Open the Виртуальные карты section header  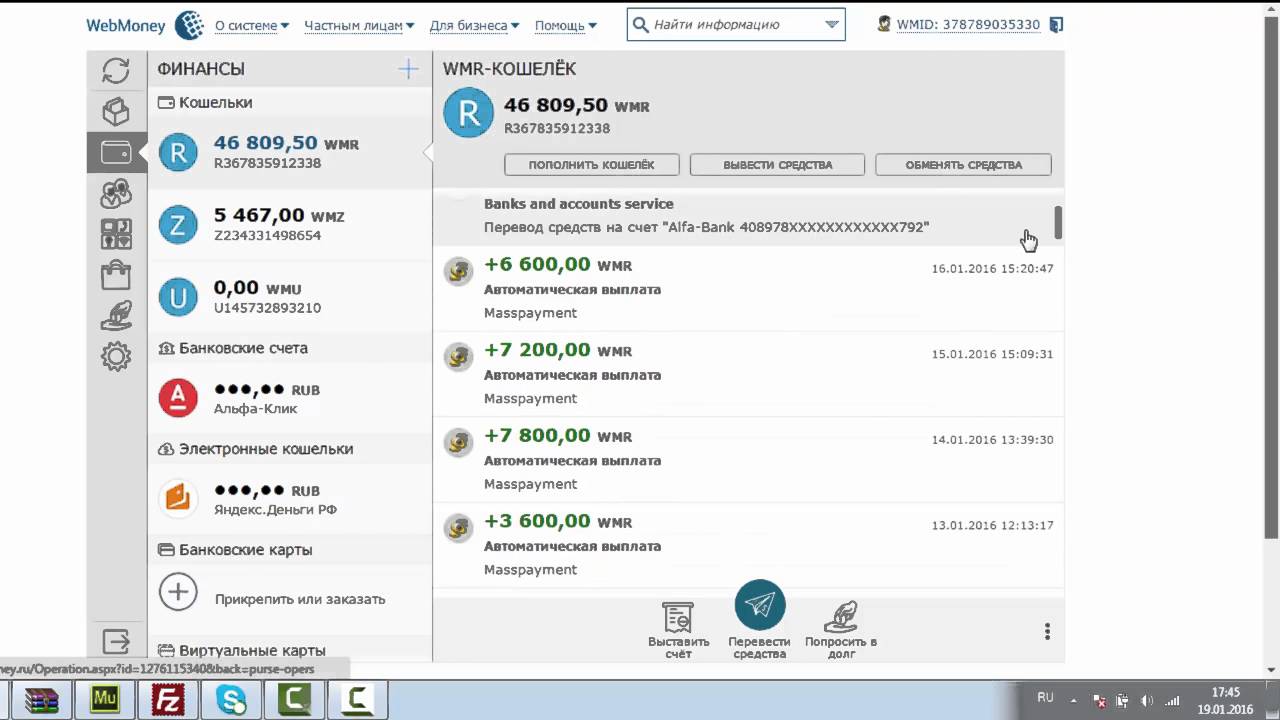coord(290,650)
